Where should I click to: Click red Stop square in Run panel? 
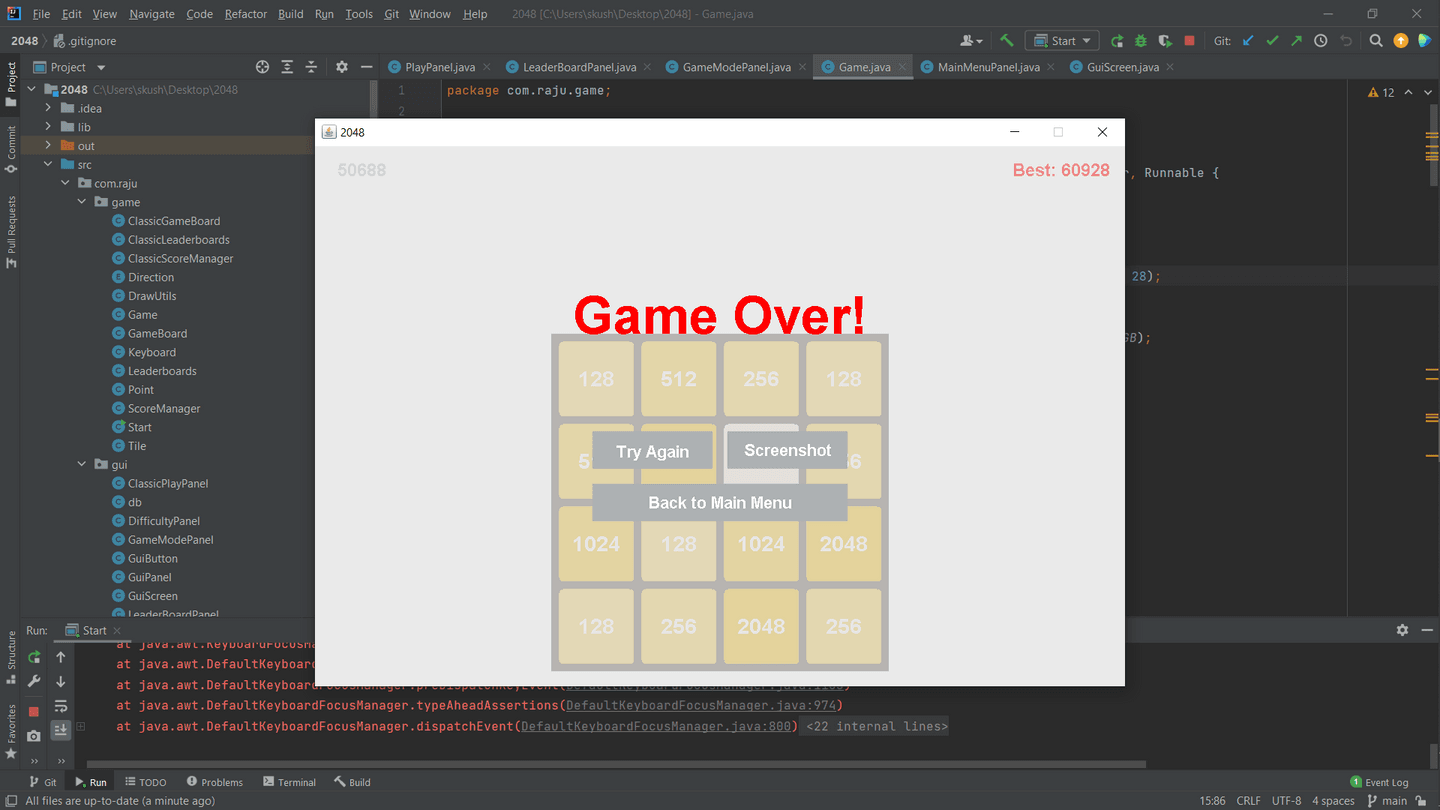coord(34,711)
